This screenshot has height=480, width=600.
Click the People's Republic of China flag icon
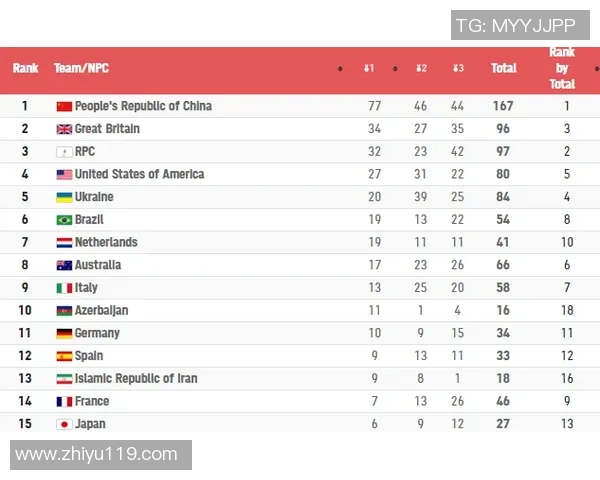click(x=64, y=106)
